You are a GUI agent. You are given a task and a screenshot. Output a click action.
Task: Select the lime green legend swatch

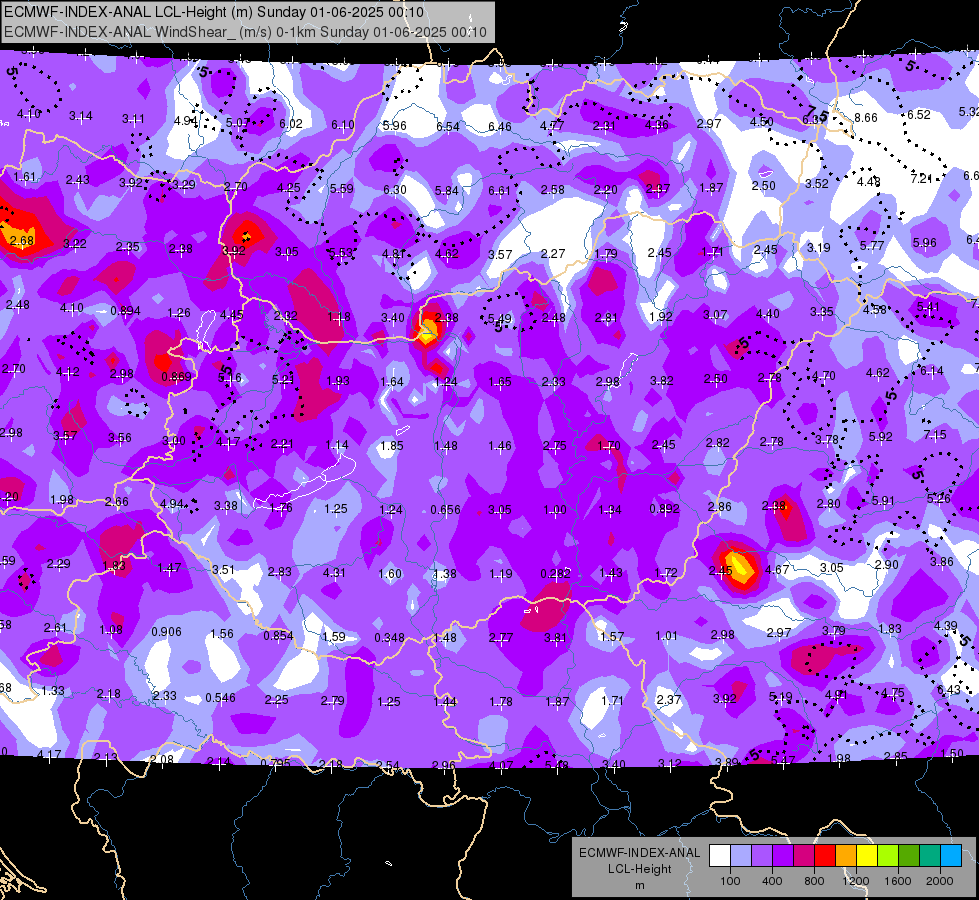click(888, 855)
